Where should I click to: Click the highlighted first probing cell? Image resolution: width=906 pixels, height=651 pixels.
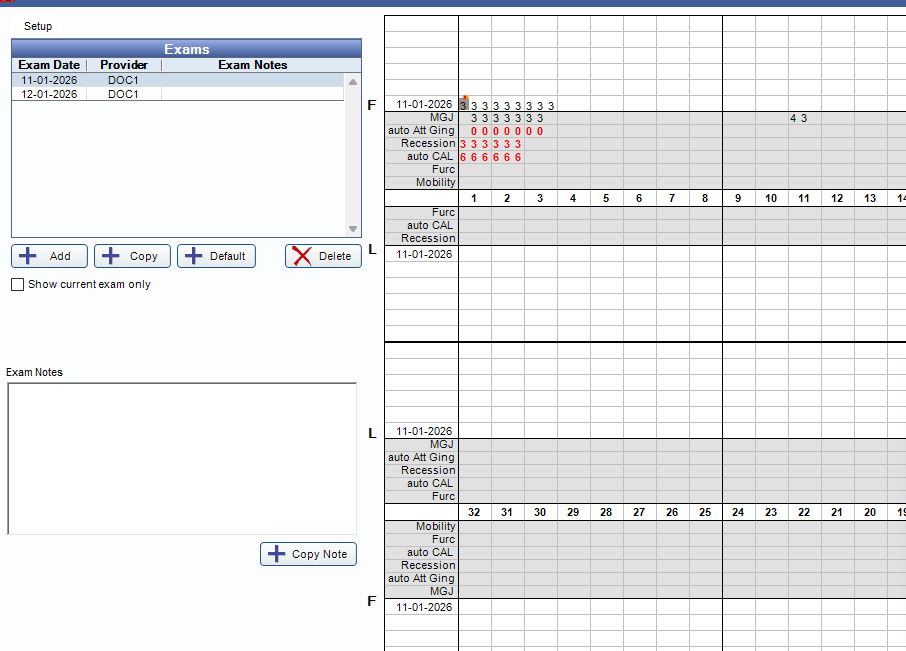[464, 105]
